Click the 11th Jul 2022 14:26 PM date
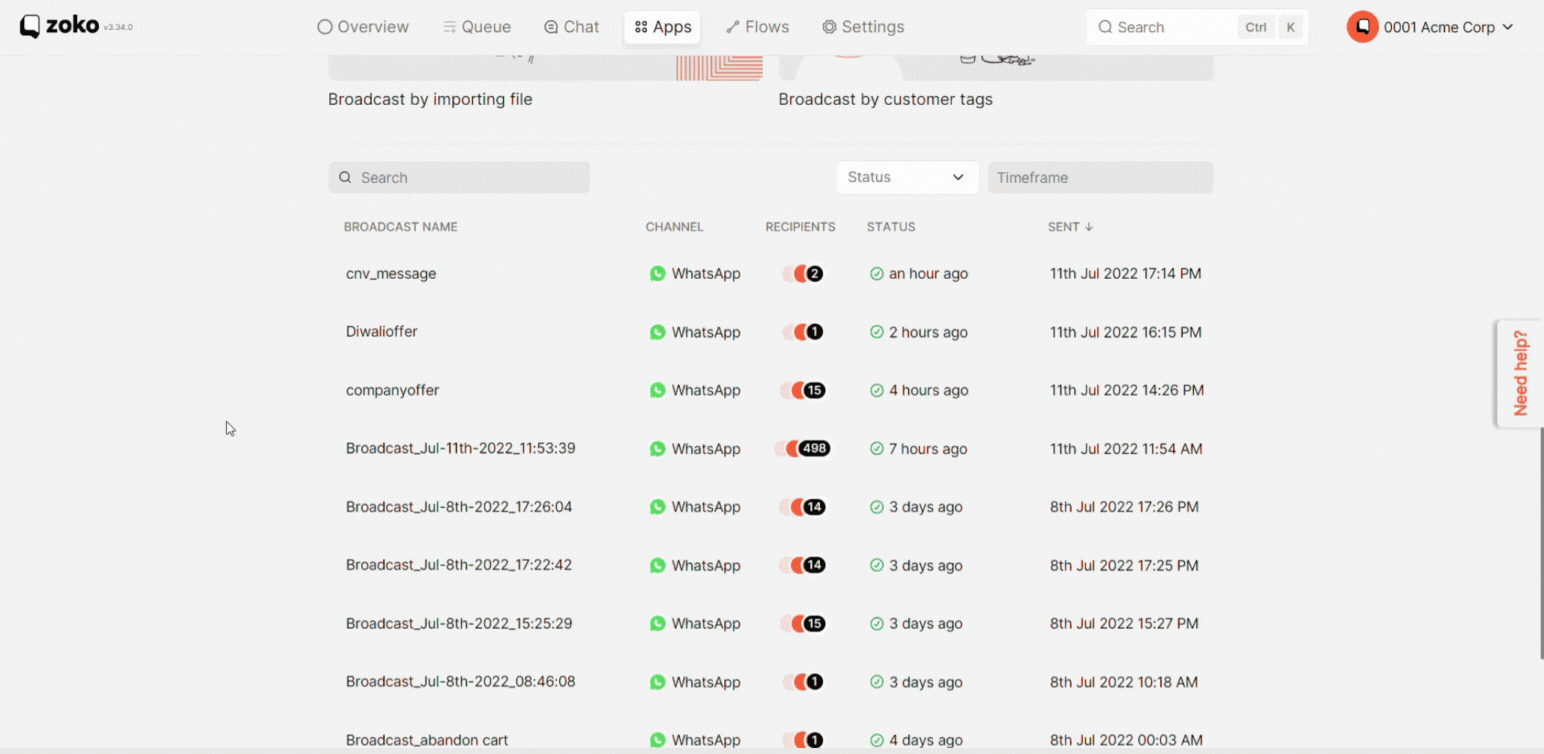Image resolution: width=1544 pixels, height=754 pixels. (1127, 390)
